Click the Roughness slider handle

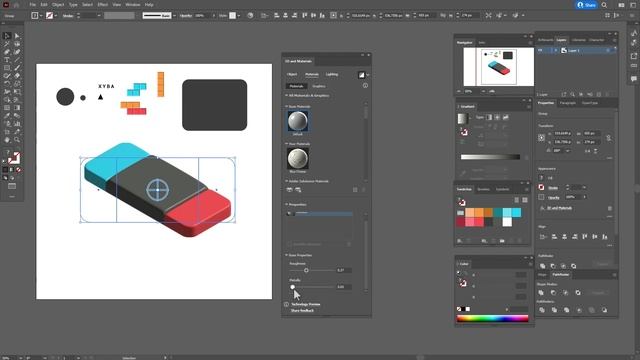coord(306,270)
